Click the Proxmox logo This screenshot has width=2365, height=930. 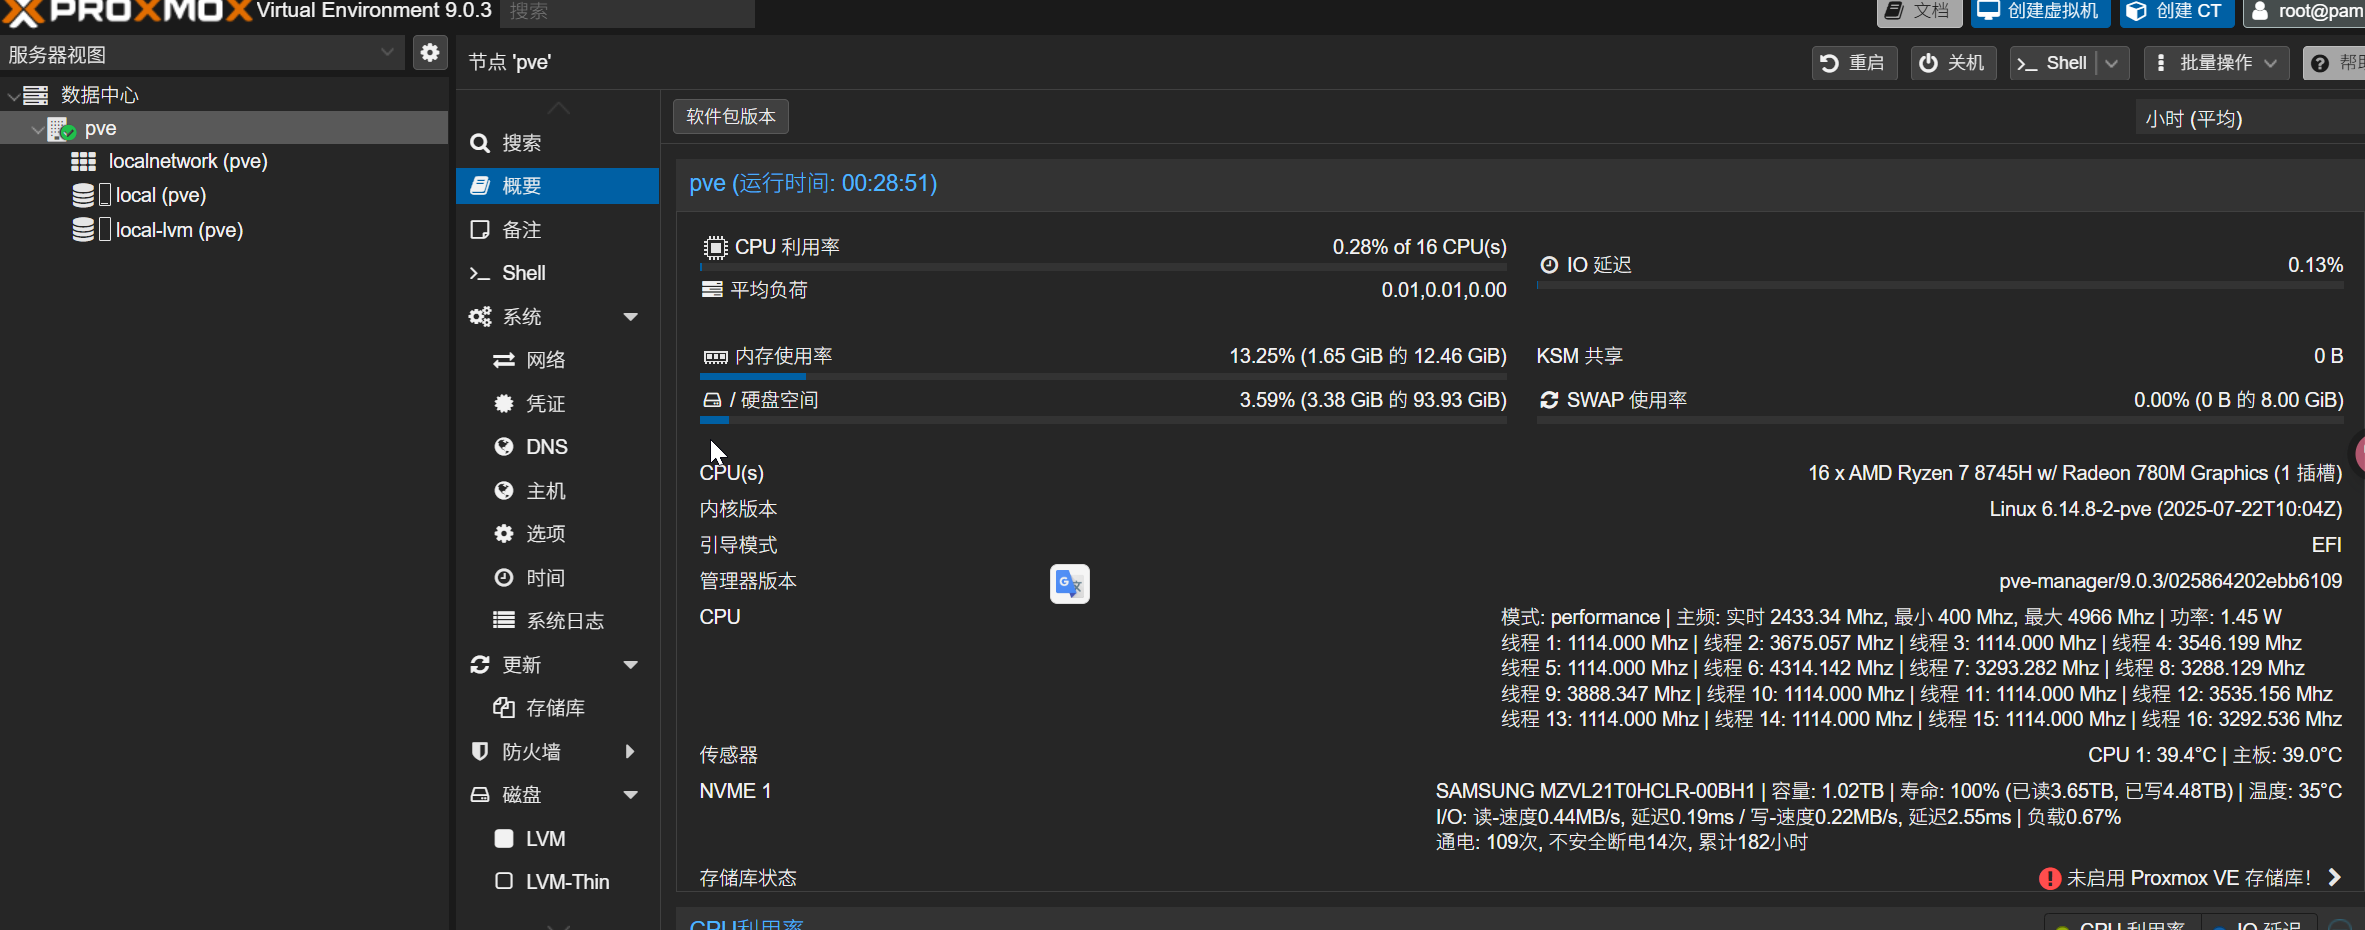point(126,12)
